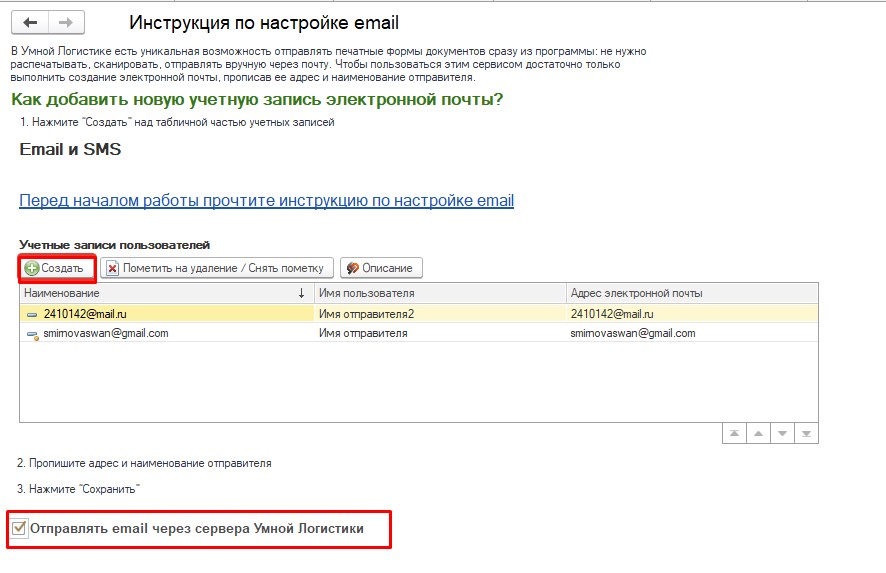
Task: Sort by the Наименование column header
Action: coord(167,293)
